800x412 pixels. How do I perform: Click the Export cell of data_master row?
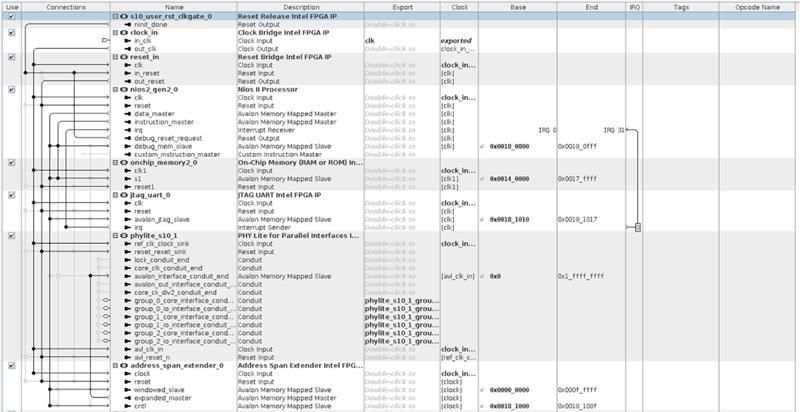[x=402, y=114]
